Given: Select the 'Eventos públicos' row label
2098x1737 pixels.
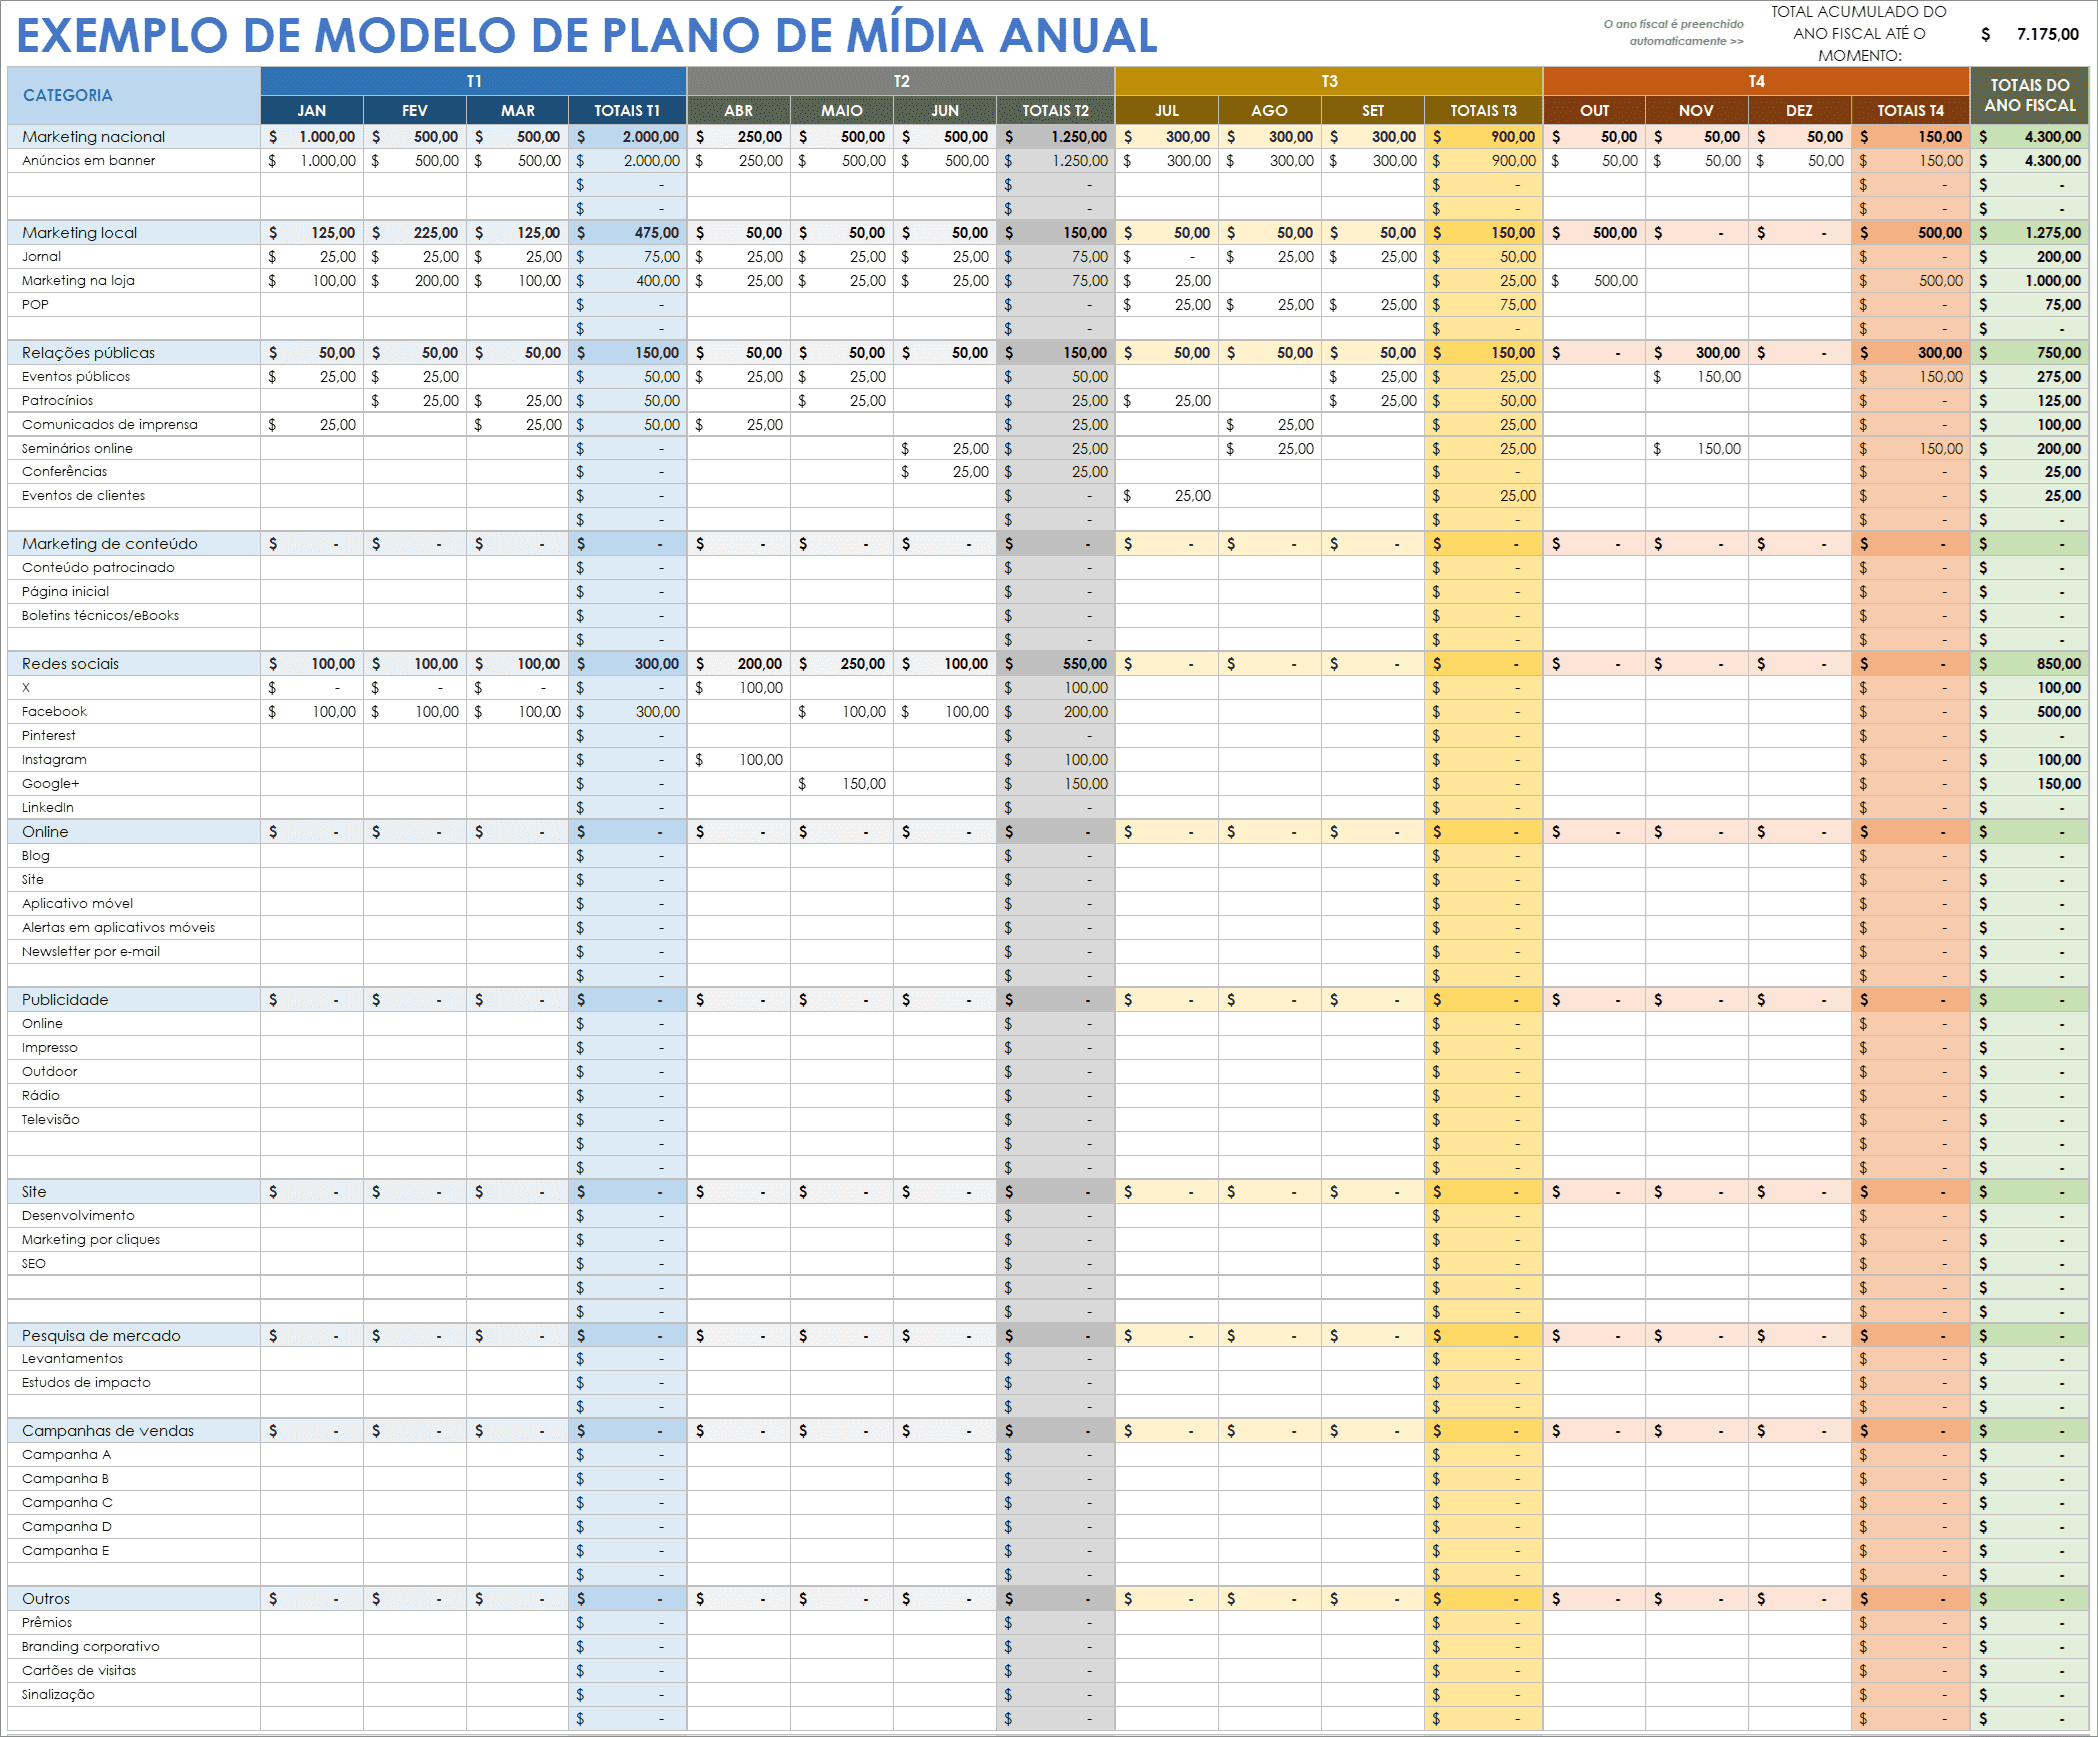Looking at the screenshot, I should tap(76, 376).
